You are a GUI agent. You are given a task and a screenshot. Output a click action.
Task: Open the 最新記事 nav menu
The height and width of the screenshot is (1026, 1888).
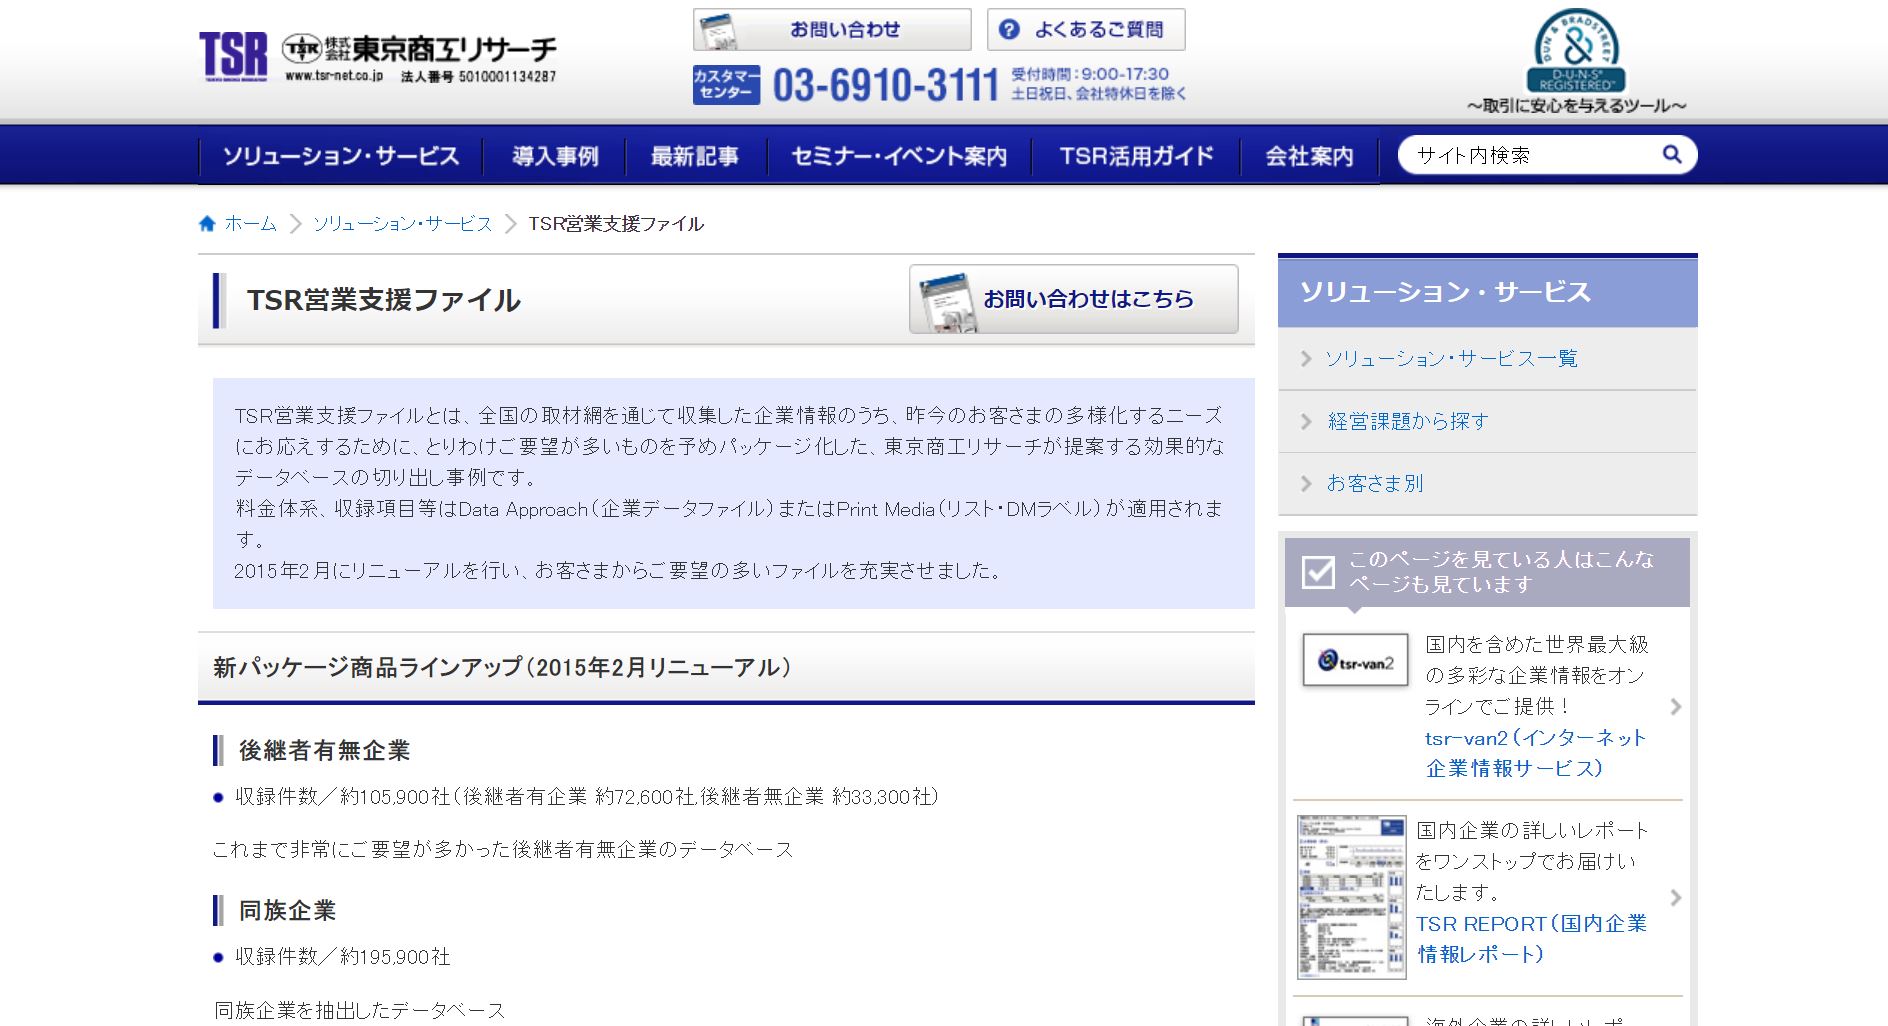point(695,156)
